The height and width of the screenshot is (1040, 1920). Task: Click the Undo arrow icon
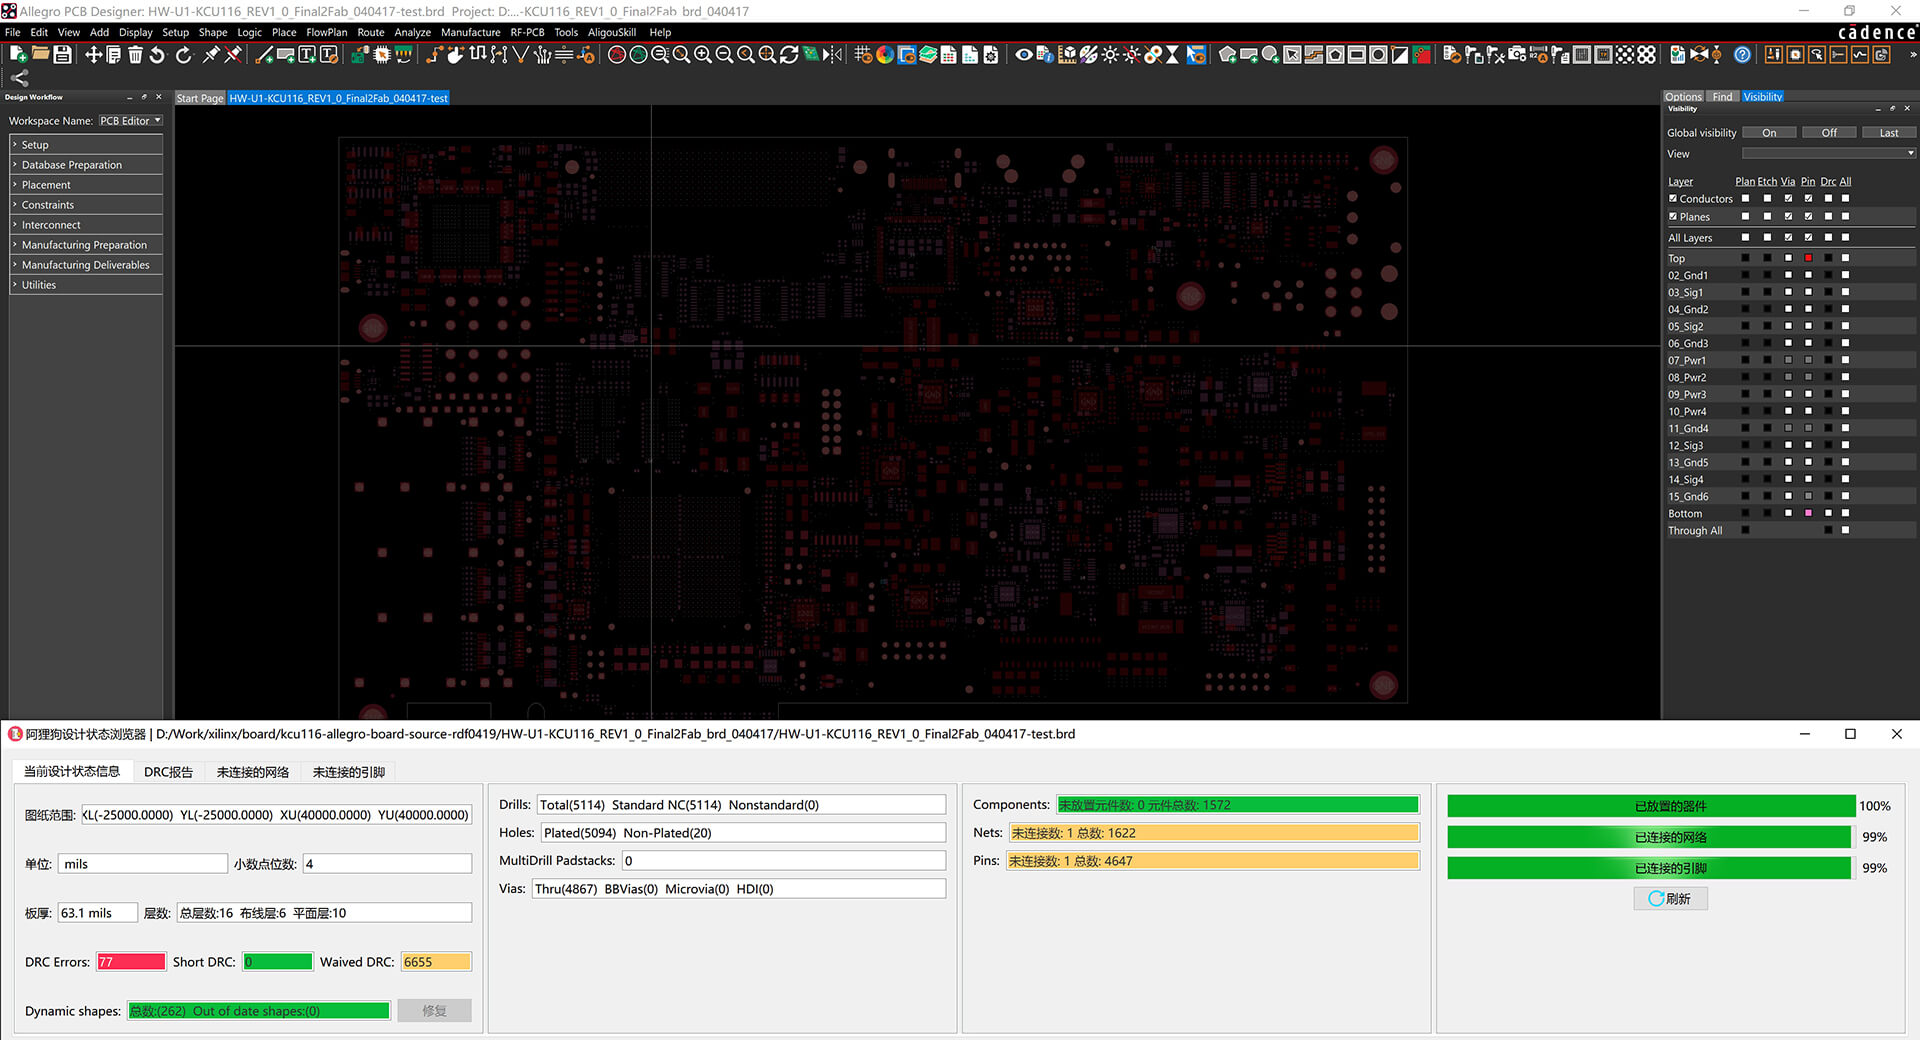point(157,54)
